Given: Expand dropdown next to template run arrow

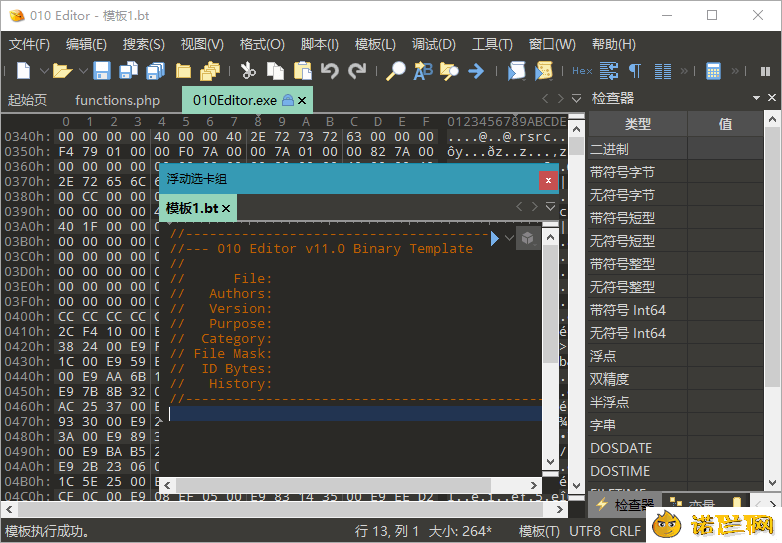Looking at the screenshot, I should (509, 238).
